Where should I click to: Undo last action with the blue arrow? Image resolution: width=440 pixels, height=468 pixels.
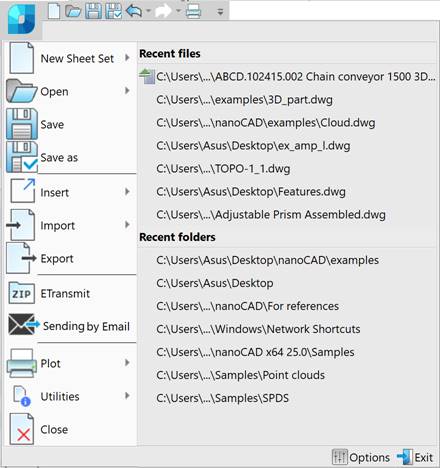pos(134,11)
